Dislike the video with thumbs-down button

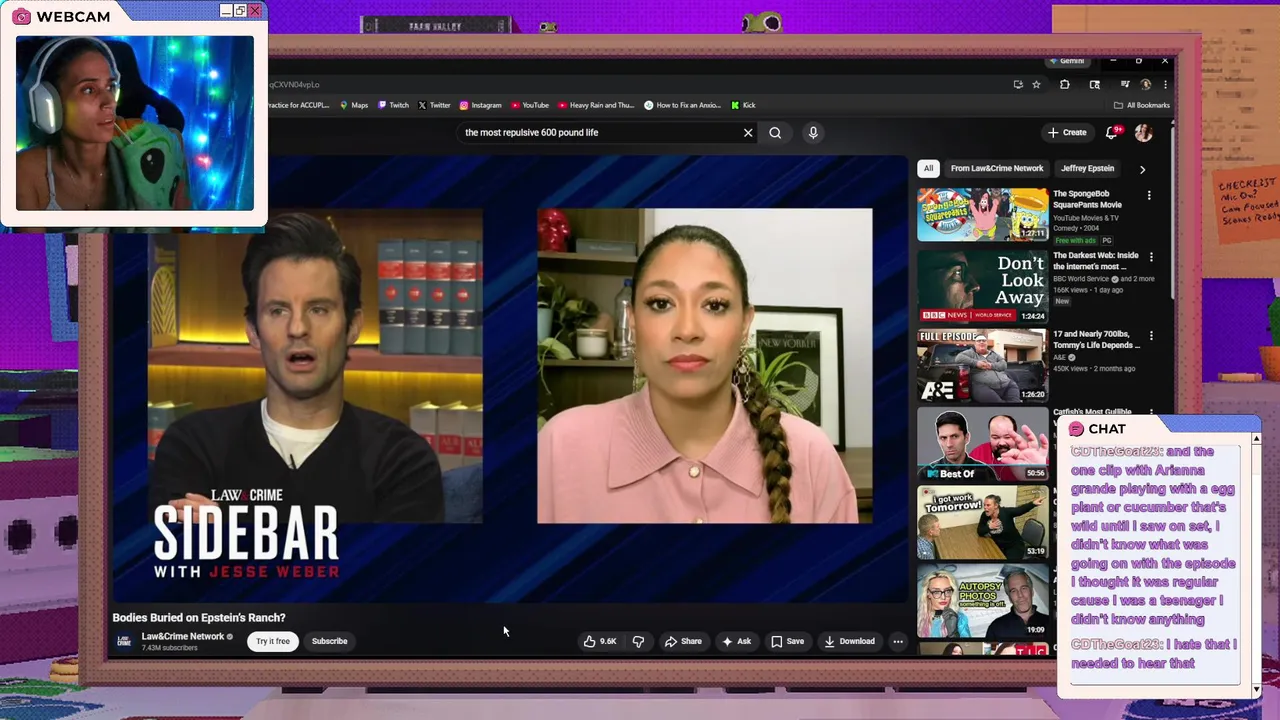pos(638,641)
